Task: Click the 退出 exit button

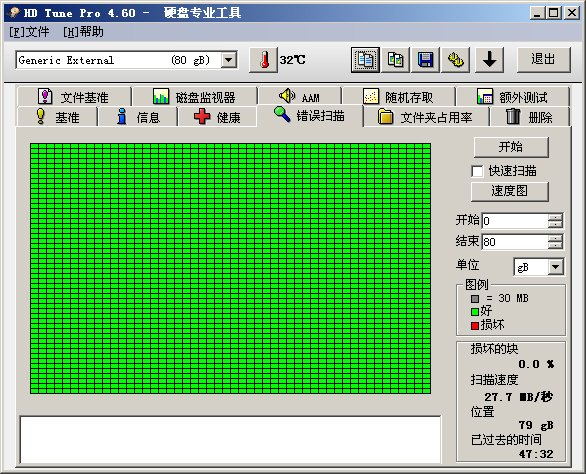Action: coord(543,59)
